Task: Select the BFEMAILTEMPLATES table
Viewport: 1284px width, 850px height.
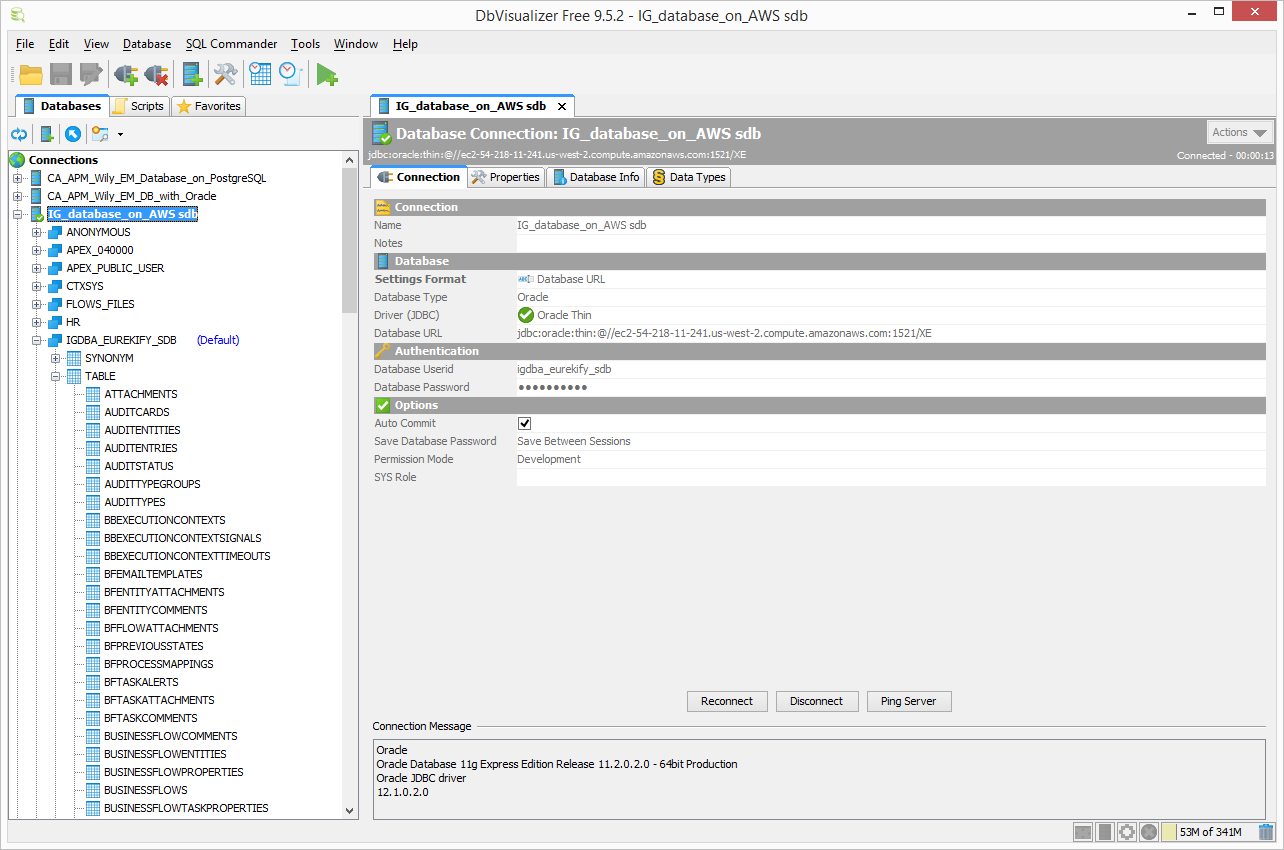Action: click(153, 574)
